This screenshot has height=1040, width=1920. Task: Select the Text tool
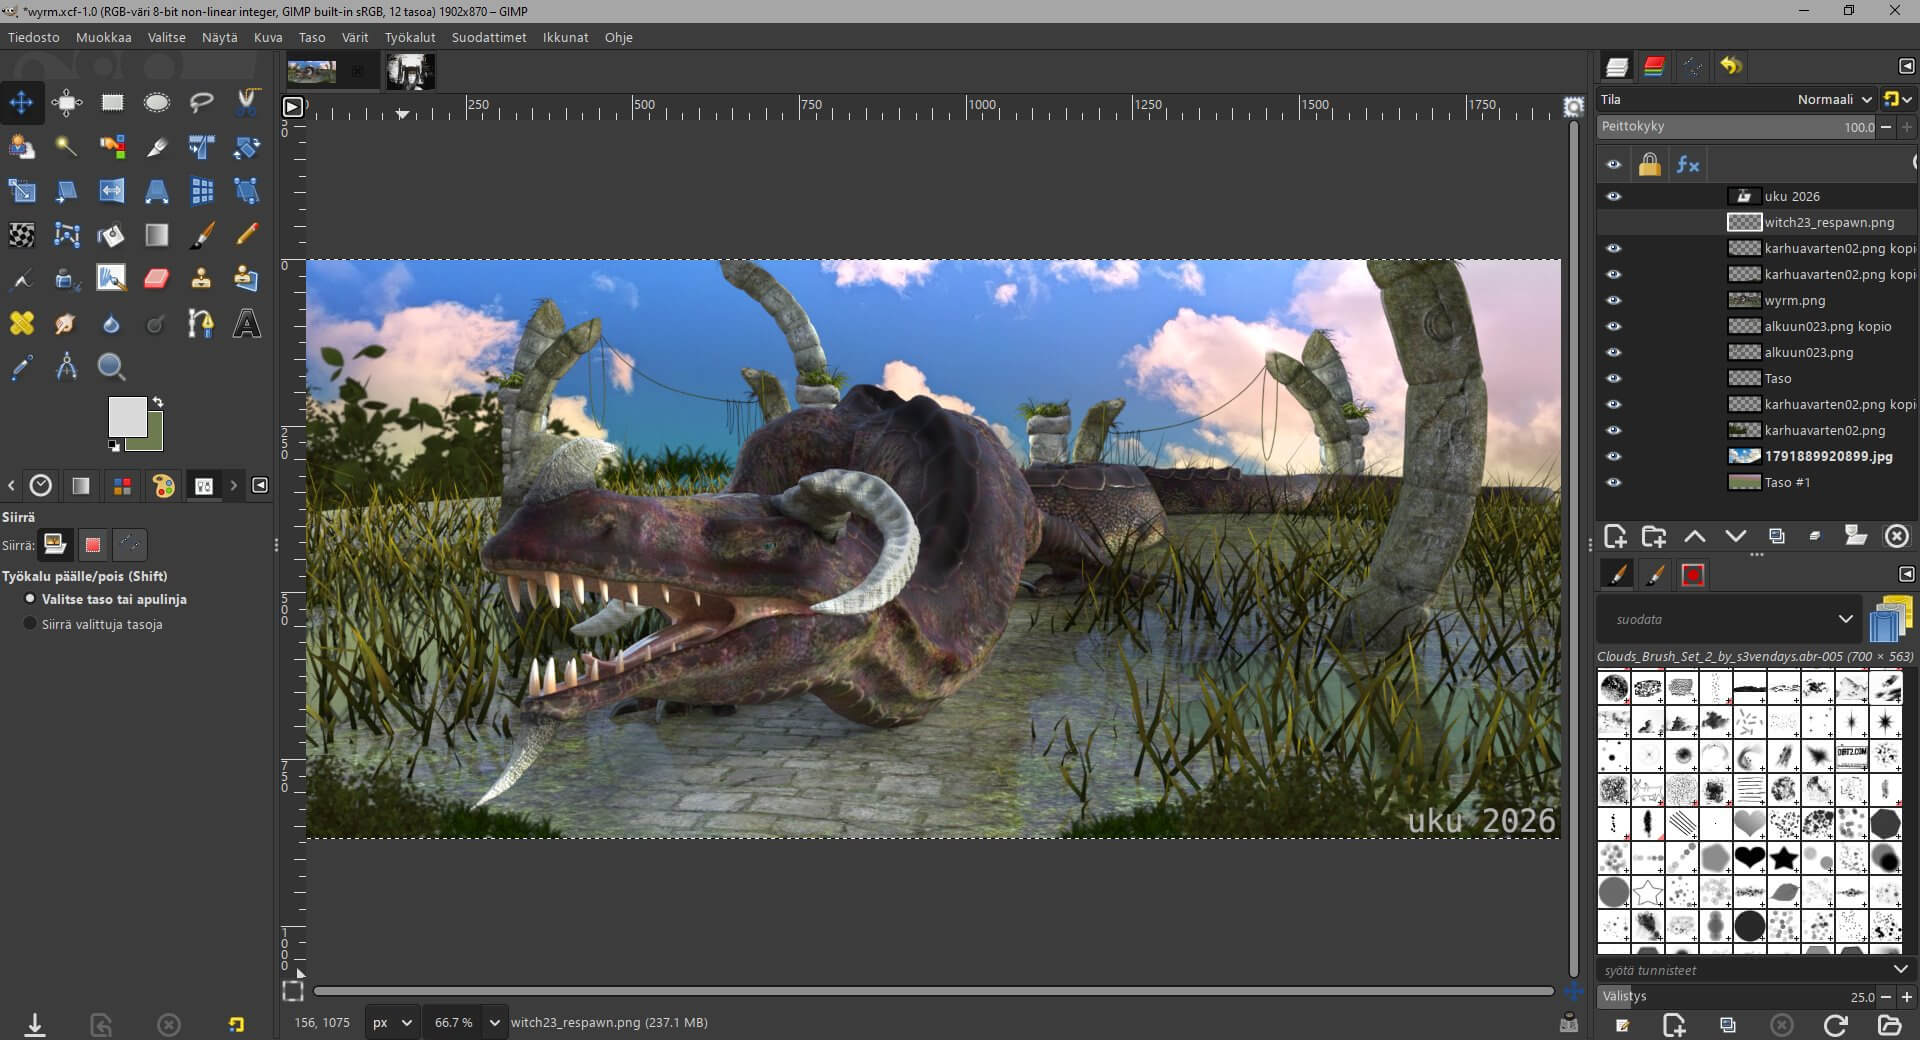[x=247, y=324]
